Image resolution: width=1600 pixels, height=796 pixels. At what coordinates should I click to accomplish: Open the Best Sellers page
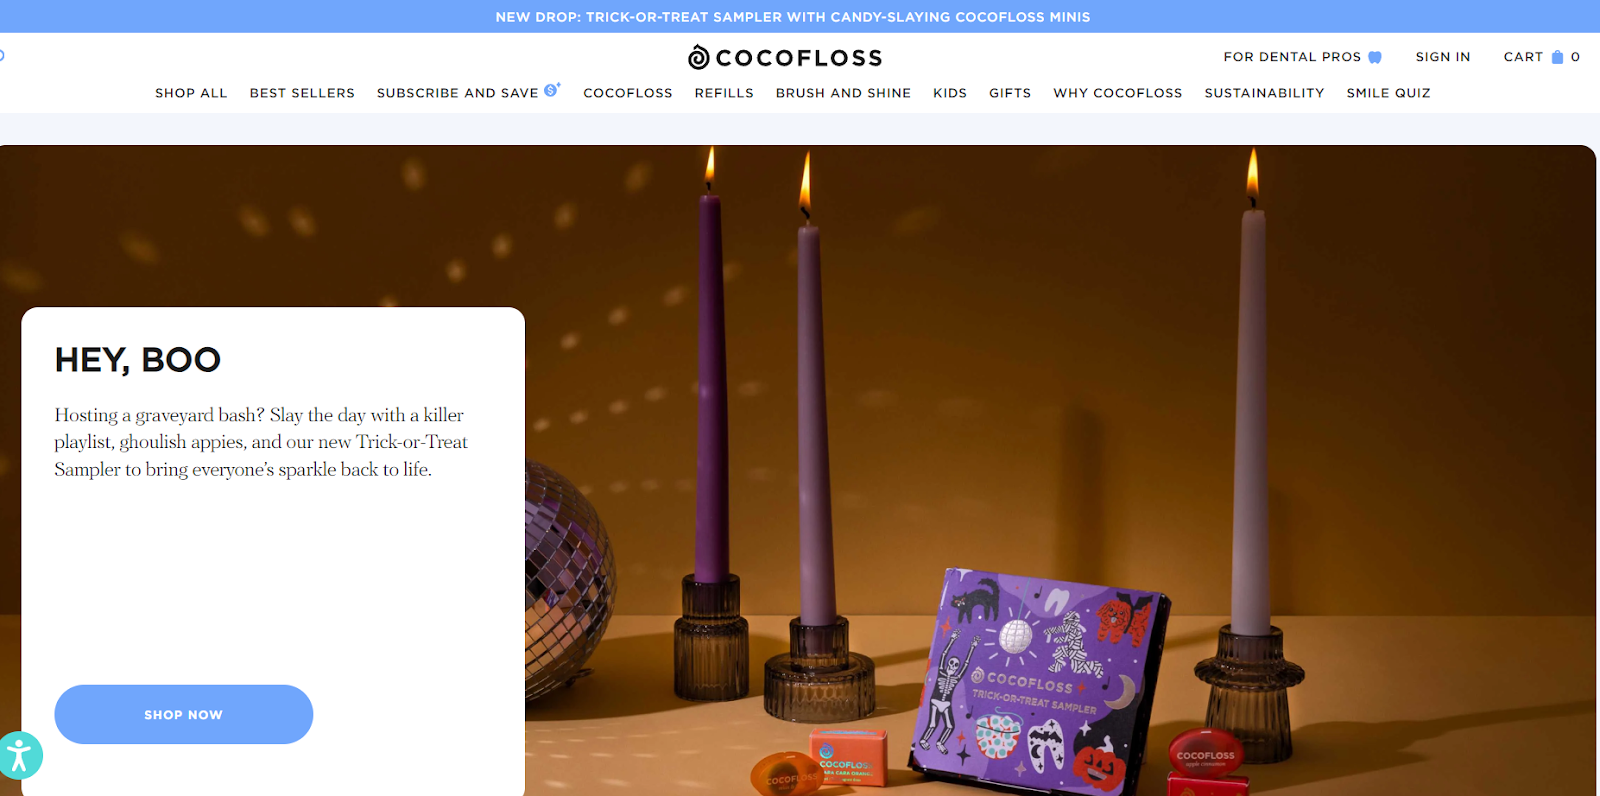tap(302, 93)
